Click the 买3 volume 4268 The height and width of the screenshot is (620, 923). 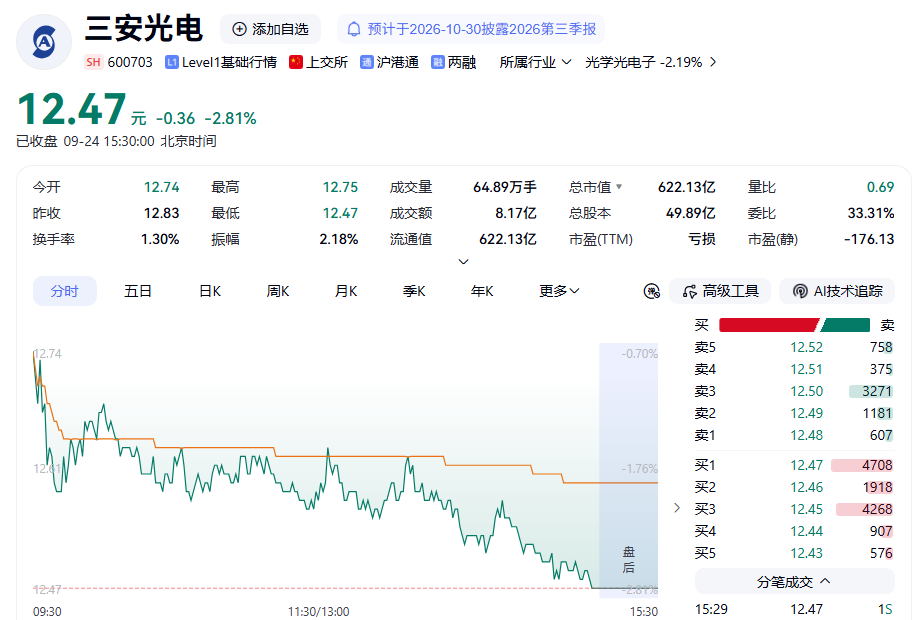[877, 509]
